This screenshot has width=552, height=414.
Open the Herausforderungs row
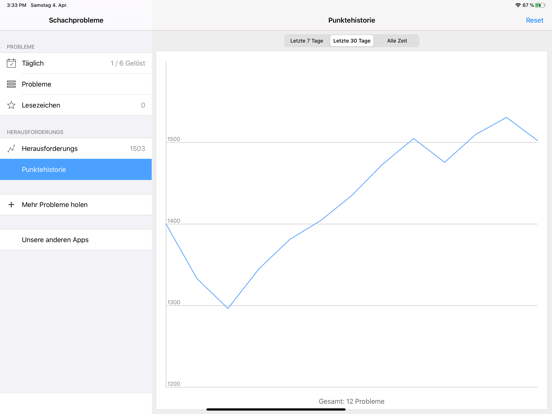click(x=76, y=149)
